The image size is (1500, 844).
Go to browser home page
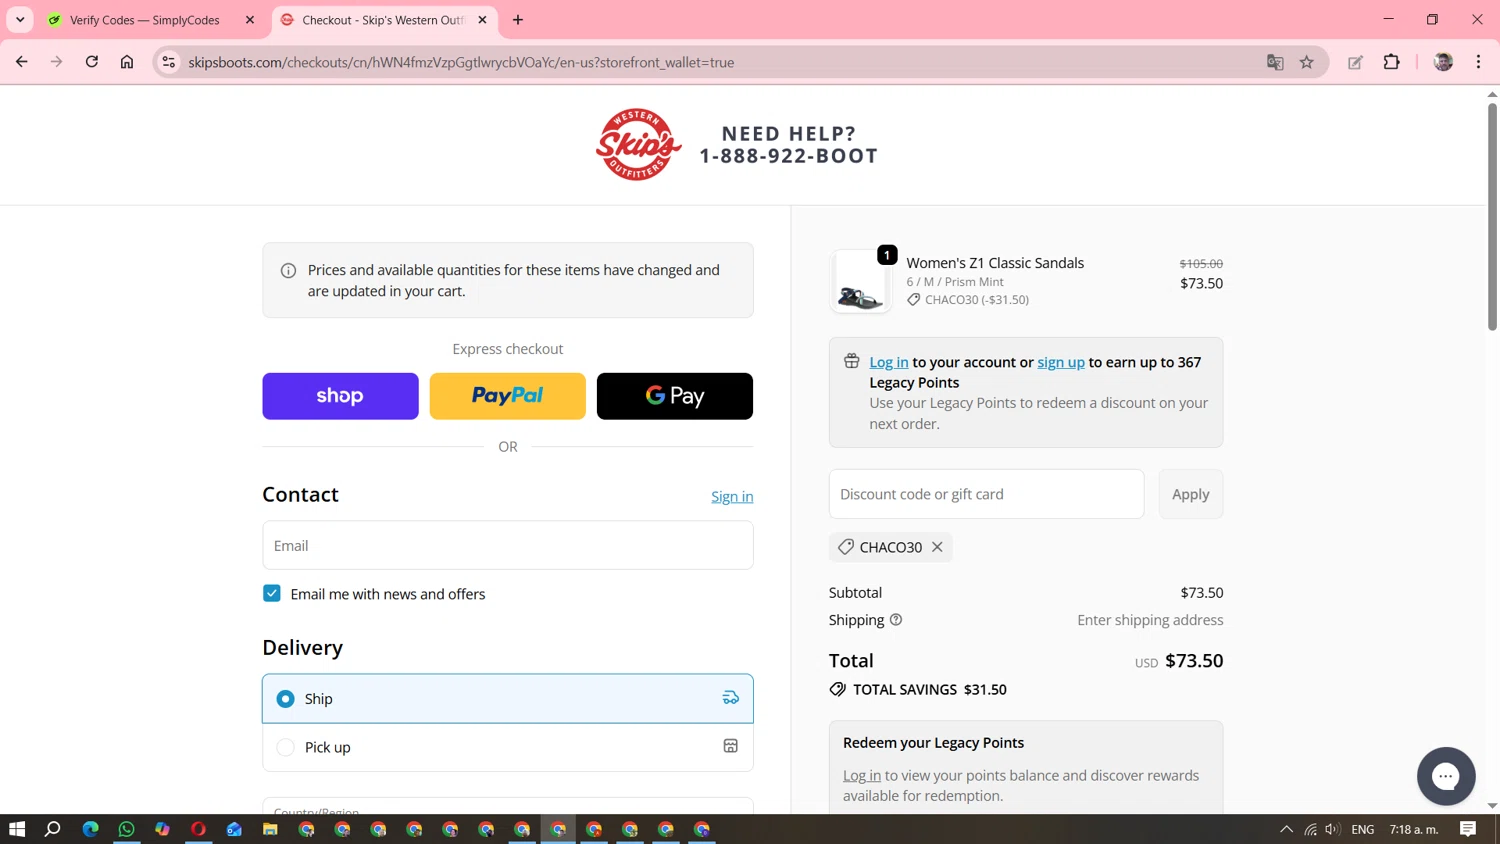click(127, 62)
